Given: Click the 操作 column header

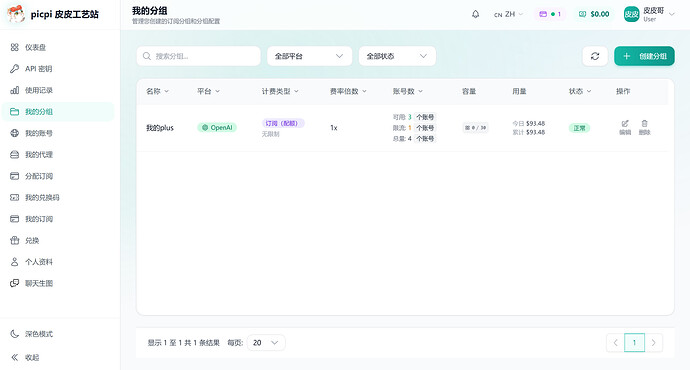Looking at the screenshot, I should click(x=623, y=91).
